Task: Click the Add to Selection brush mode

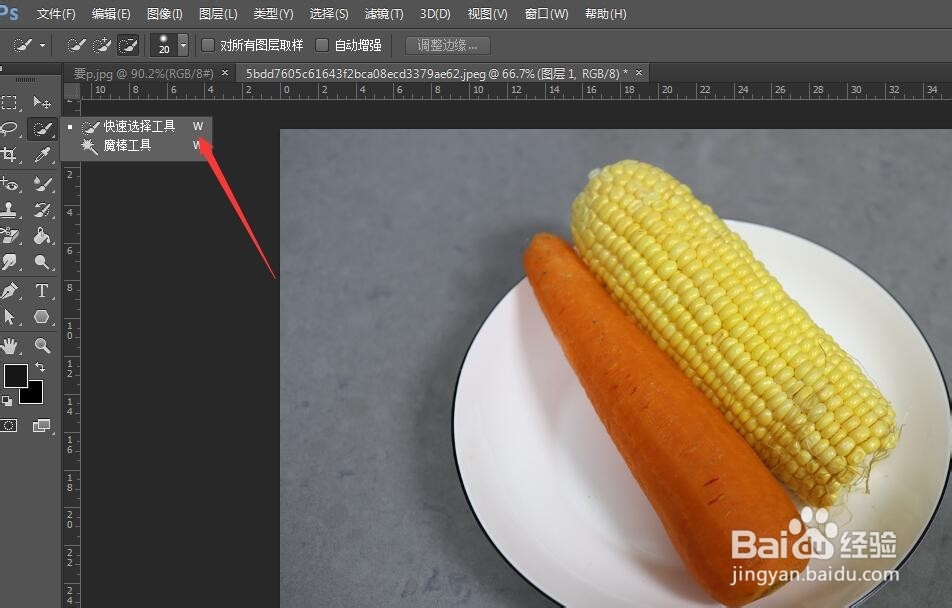Action: pyautogui.click(x=101, y=45)
